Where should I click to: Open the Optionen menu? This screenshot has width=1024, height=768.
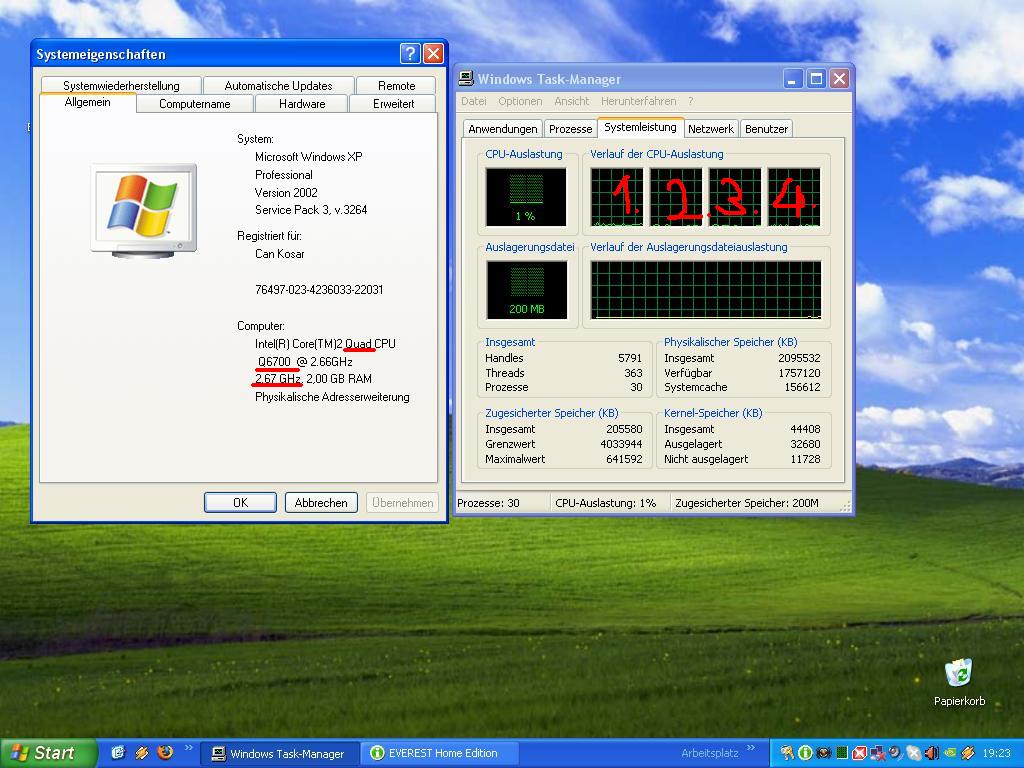[520, 101]
